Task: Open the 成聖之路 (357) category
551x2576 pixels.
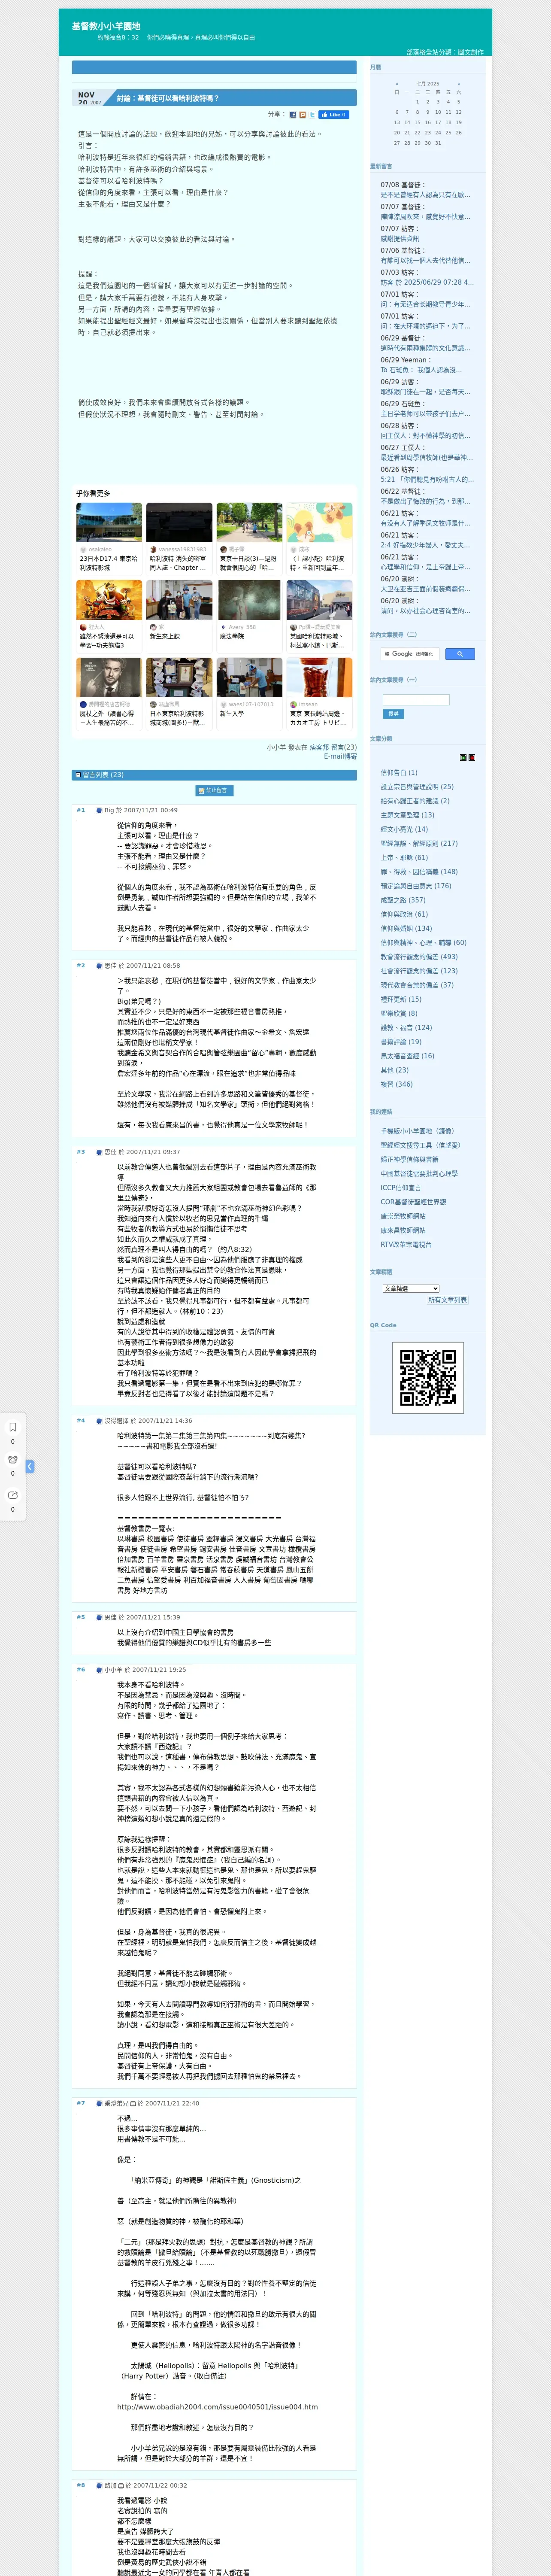Action: 403,900
